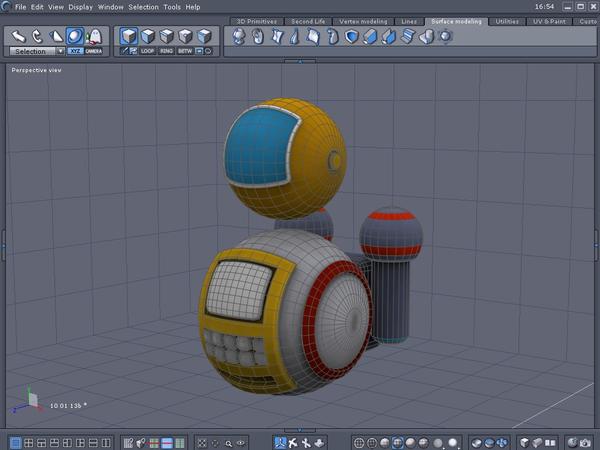Open the Tools menu

(172, 7)
